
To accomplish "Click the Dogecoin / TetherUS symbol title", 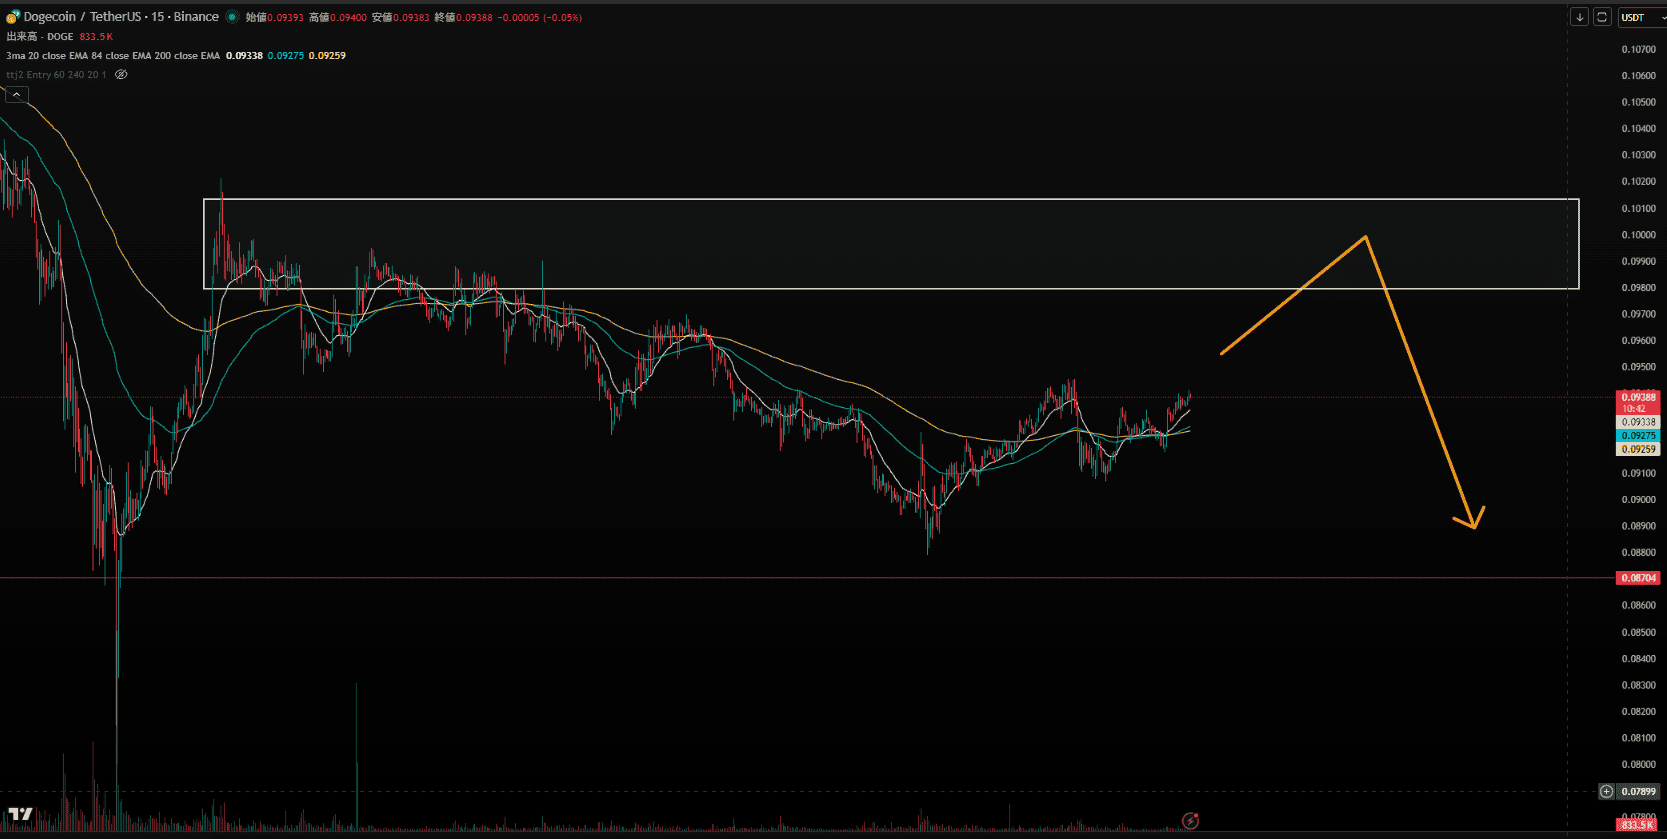I will point(121,17).
